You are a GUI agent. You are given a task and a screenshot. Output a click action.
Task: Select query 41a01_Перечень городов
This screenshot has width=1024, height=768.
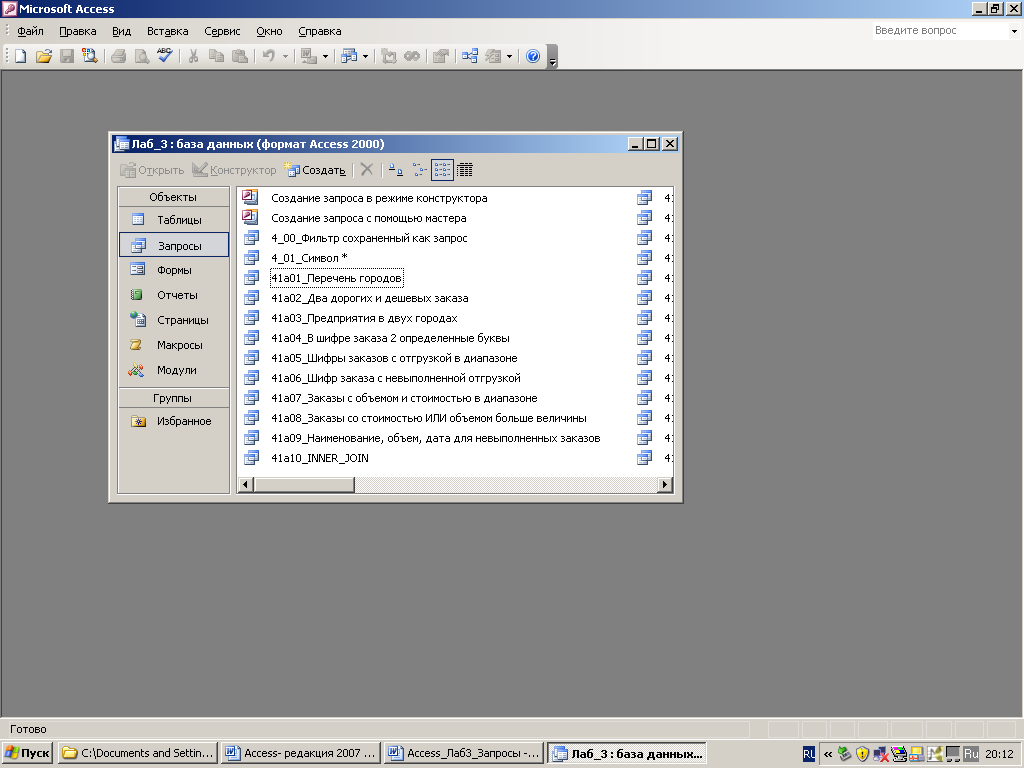[x=336, y=278]
